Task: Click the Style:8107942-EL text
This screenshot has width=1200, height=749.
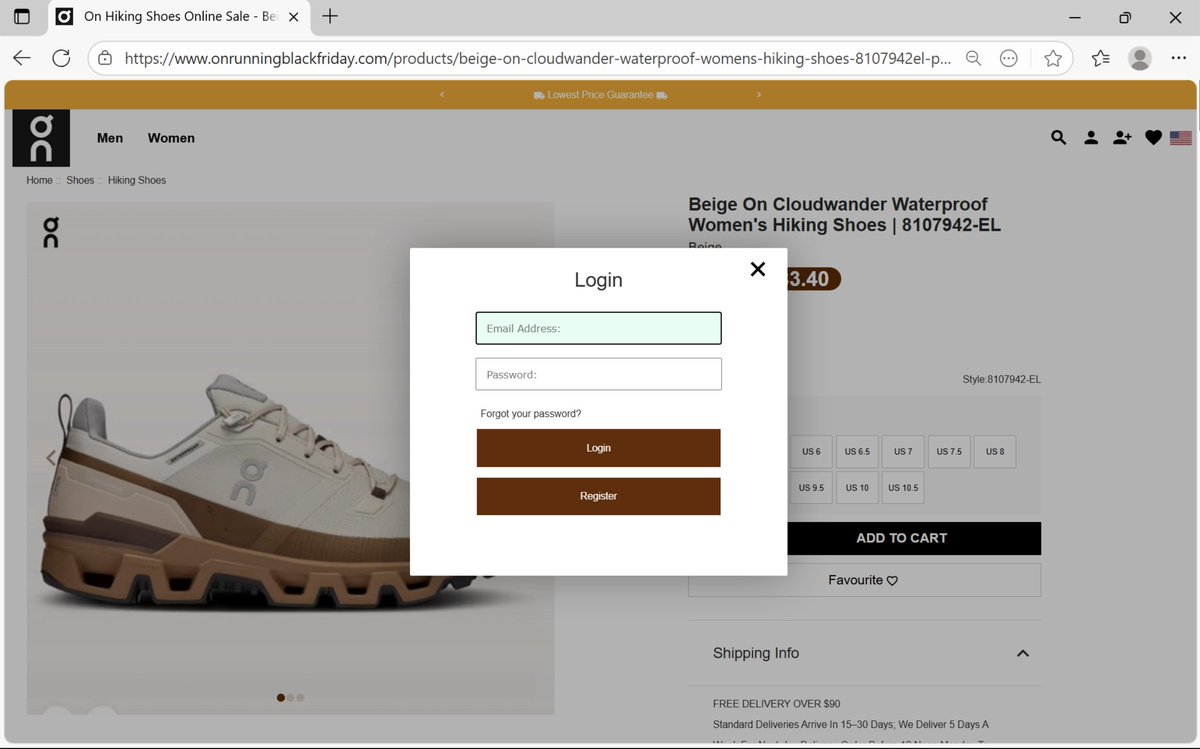Action: coord(1001,380)
